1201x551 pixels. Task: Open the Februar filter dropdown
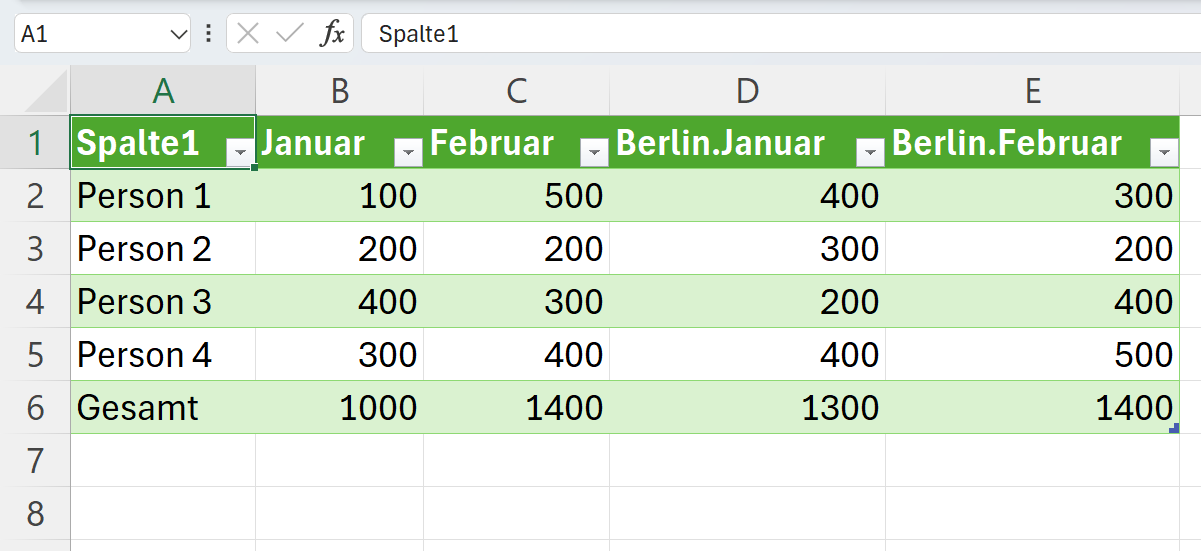(x=594, y=152)
